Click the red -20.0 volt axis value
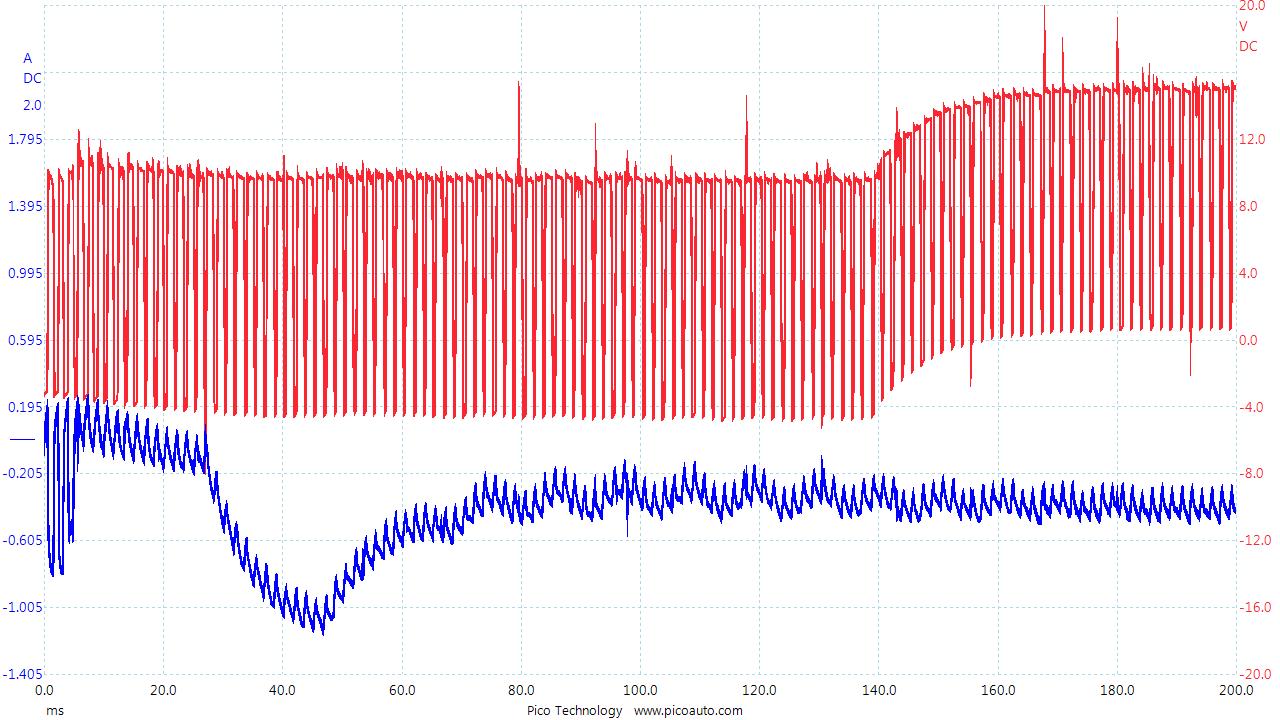Screen dimensions: 1280x720 pyautogui.click(x=1255, y=674)
